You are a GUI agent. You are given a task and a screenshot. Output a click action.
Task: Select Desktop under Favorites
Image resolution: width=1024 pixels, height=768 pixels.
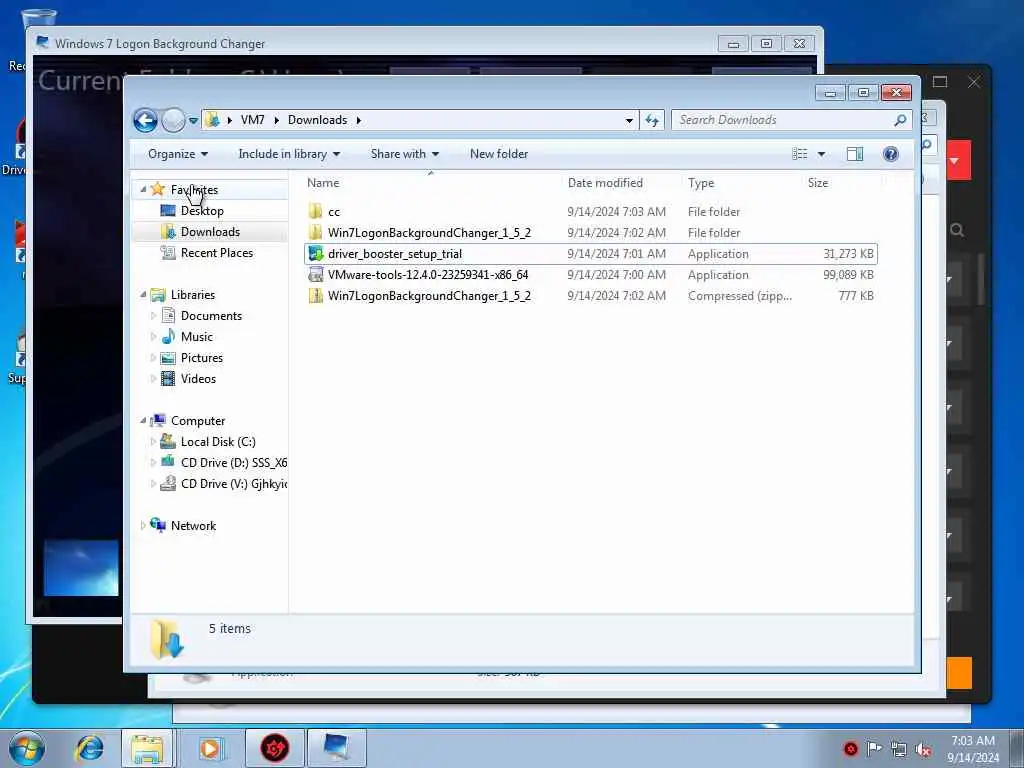coord(202,211)
